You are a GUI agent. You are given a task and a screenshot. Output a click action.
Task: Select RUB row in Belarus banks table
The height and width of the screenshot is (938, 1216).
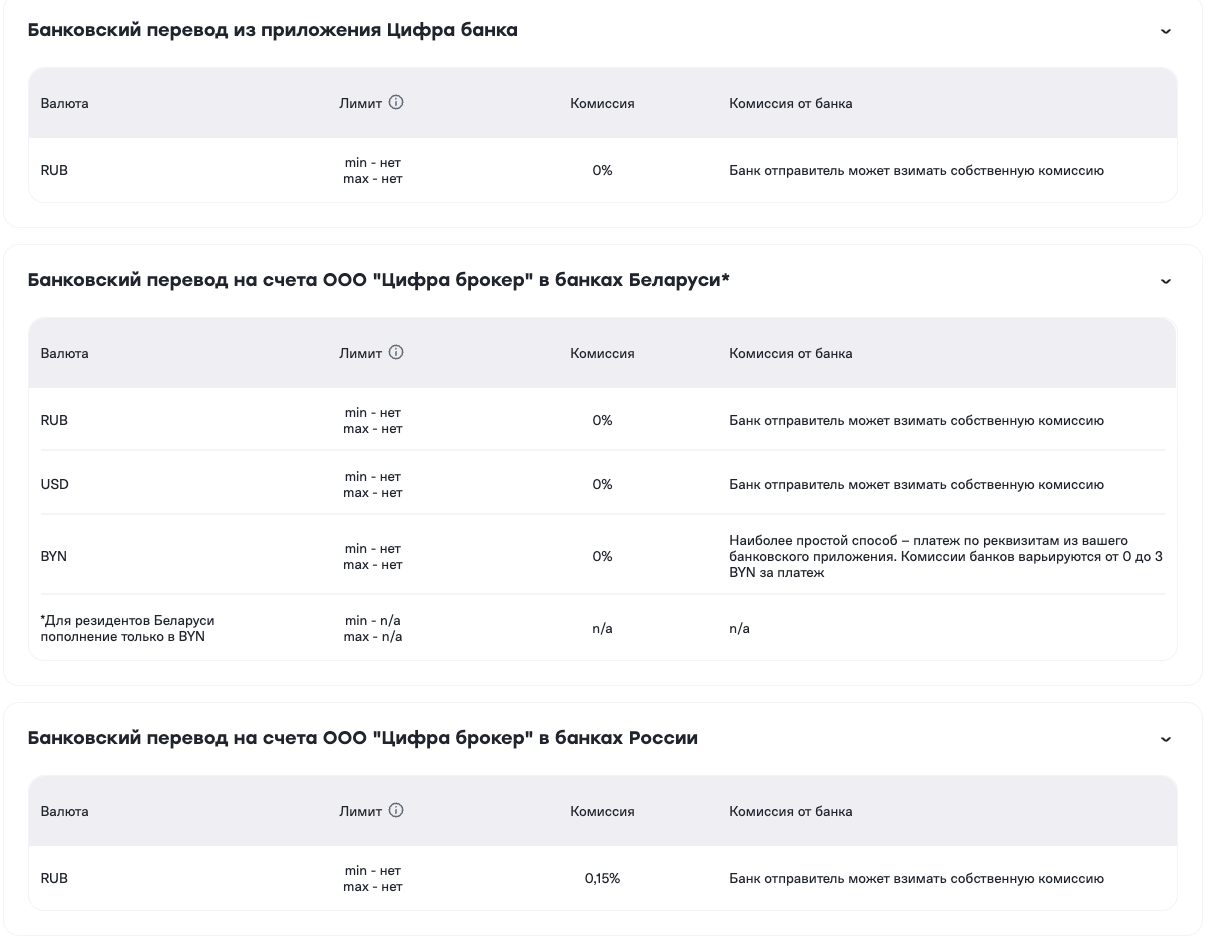pyautogui.click(x=54, y=421)
